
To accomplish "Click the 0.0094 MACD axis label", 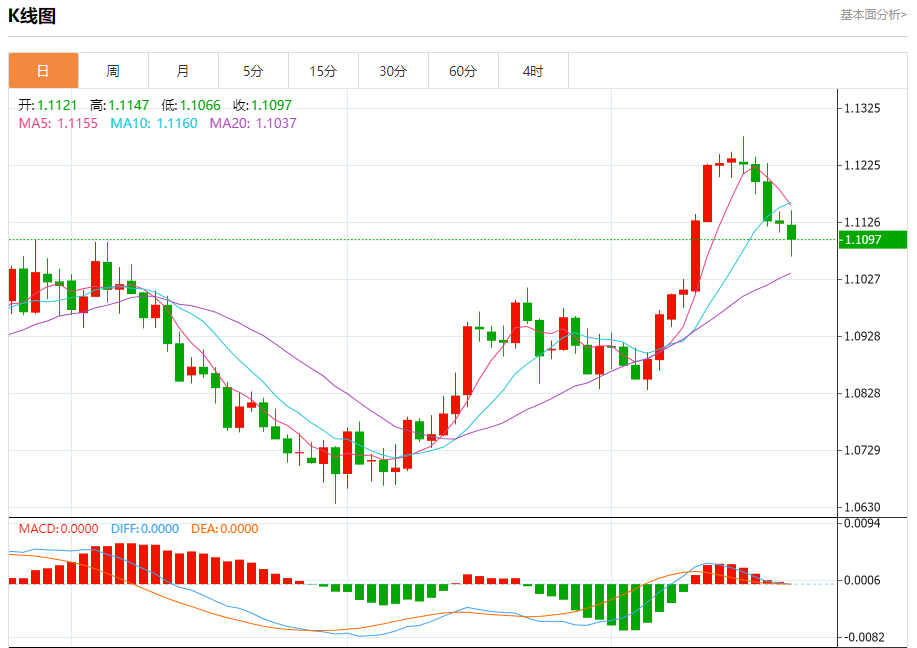I will pos(862,523).
